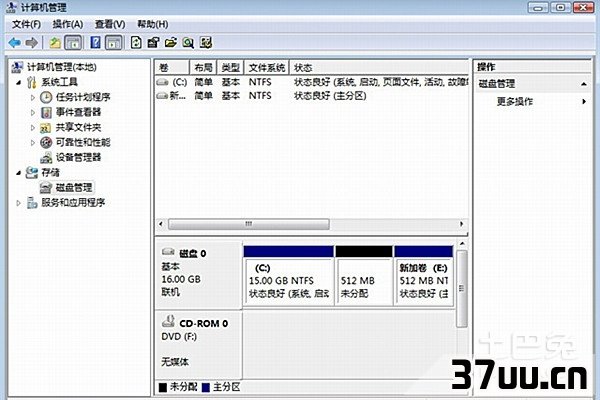The width and height of the screenshot is (600, 400).
Task: Click the Up one level folder icon
Action: click(55, 42)
